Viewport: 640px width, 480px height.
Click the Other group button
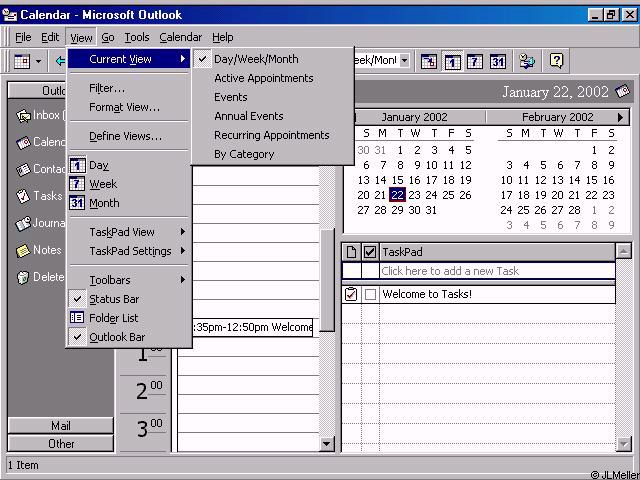pyautogui.click(x=60, y=444)
